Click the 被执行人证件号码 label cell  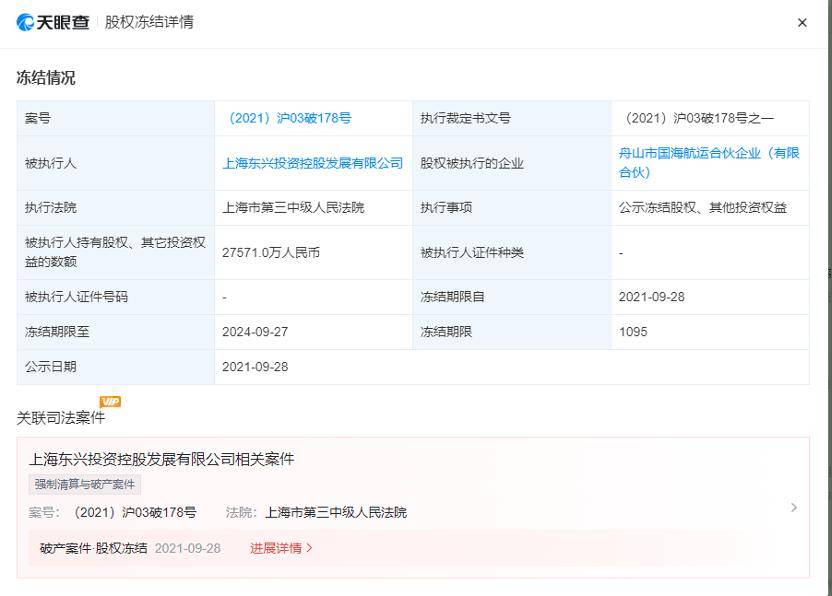116,297
